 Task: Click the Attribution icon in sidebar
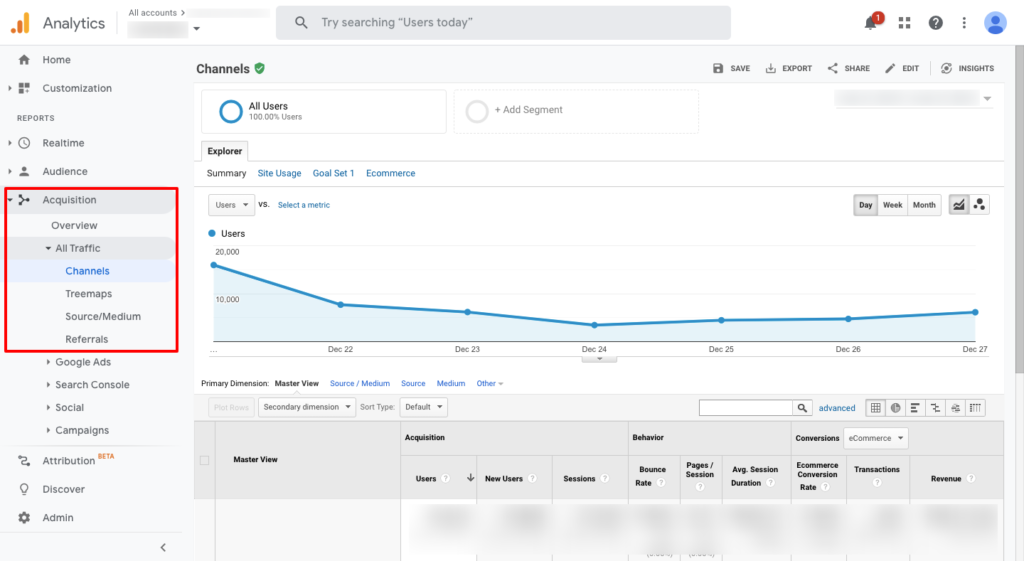pos(24,460)
